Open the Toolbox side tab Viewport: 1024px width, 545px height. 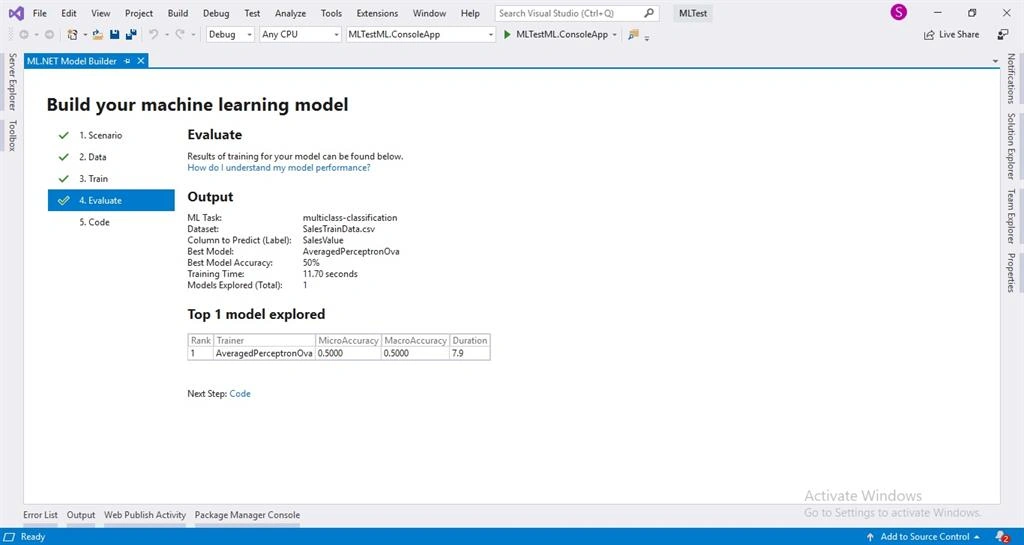[12, 135]
